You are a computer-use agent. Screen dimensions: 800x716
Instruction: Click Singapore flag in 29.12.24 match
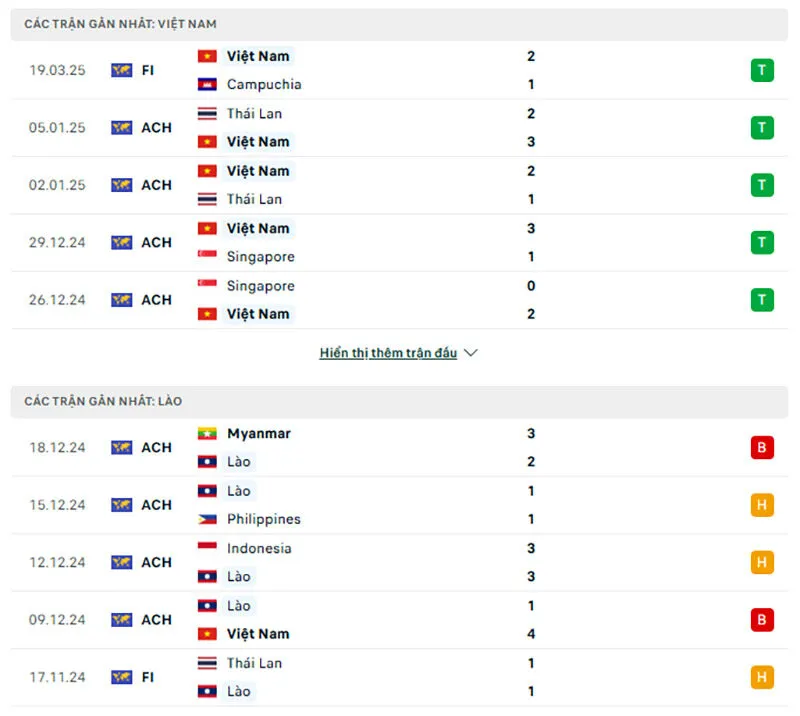[207, 256]
